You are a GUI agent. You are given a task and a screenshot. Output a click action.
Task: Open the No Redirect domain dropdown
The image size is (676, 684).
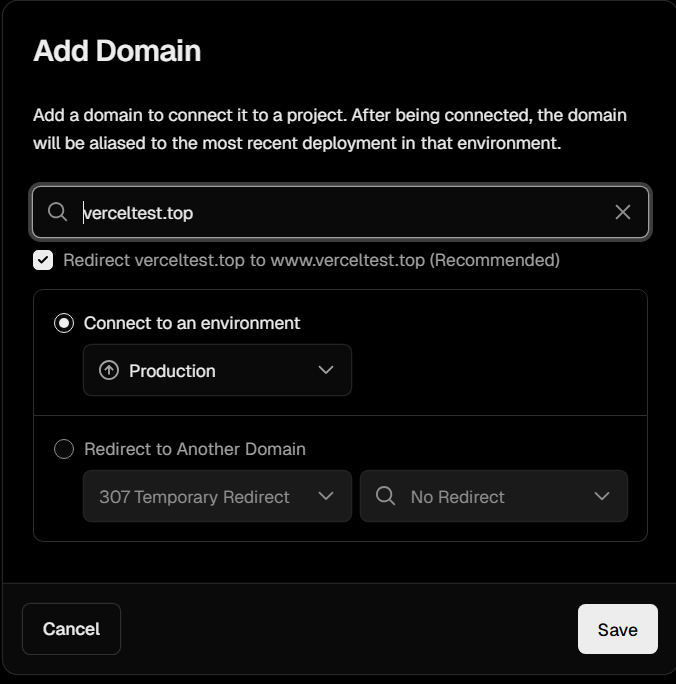tap(494, 496)
